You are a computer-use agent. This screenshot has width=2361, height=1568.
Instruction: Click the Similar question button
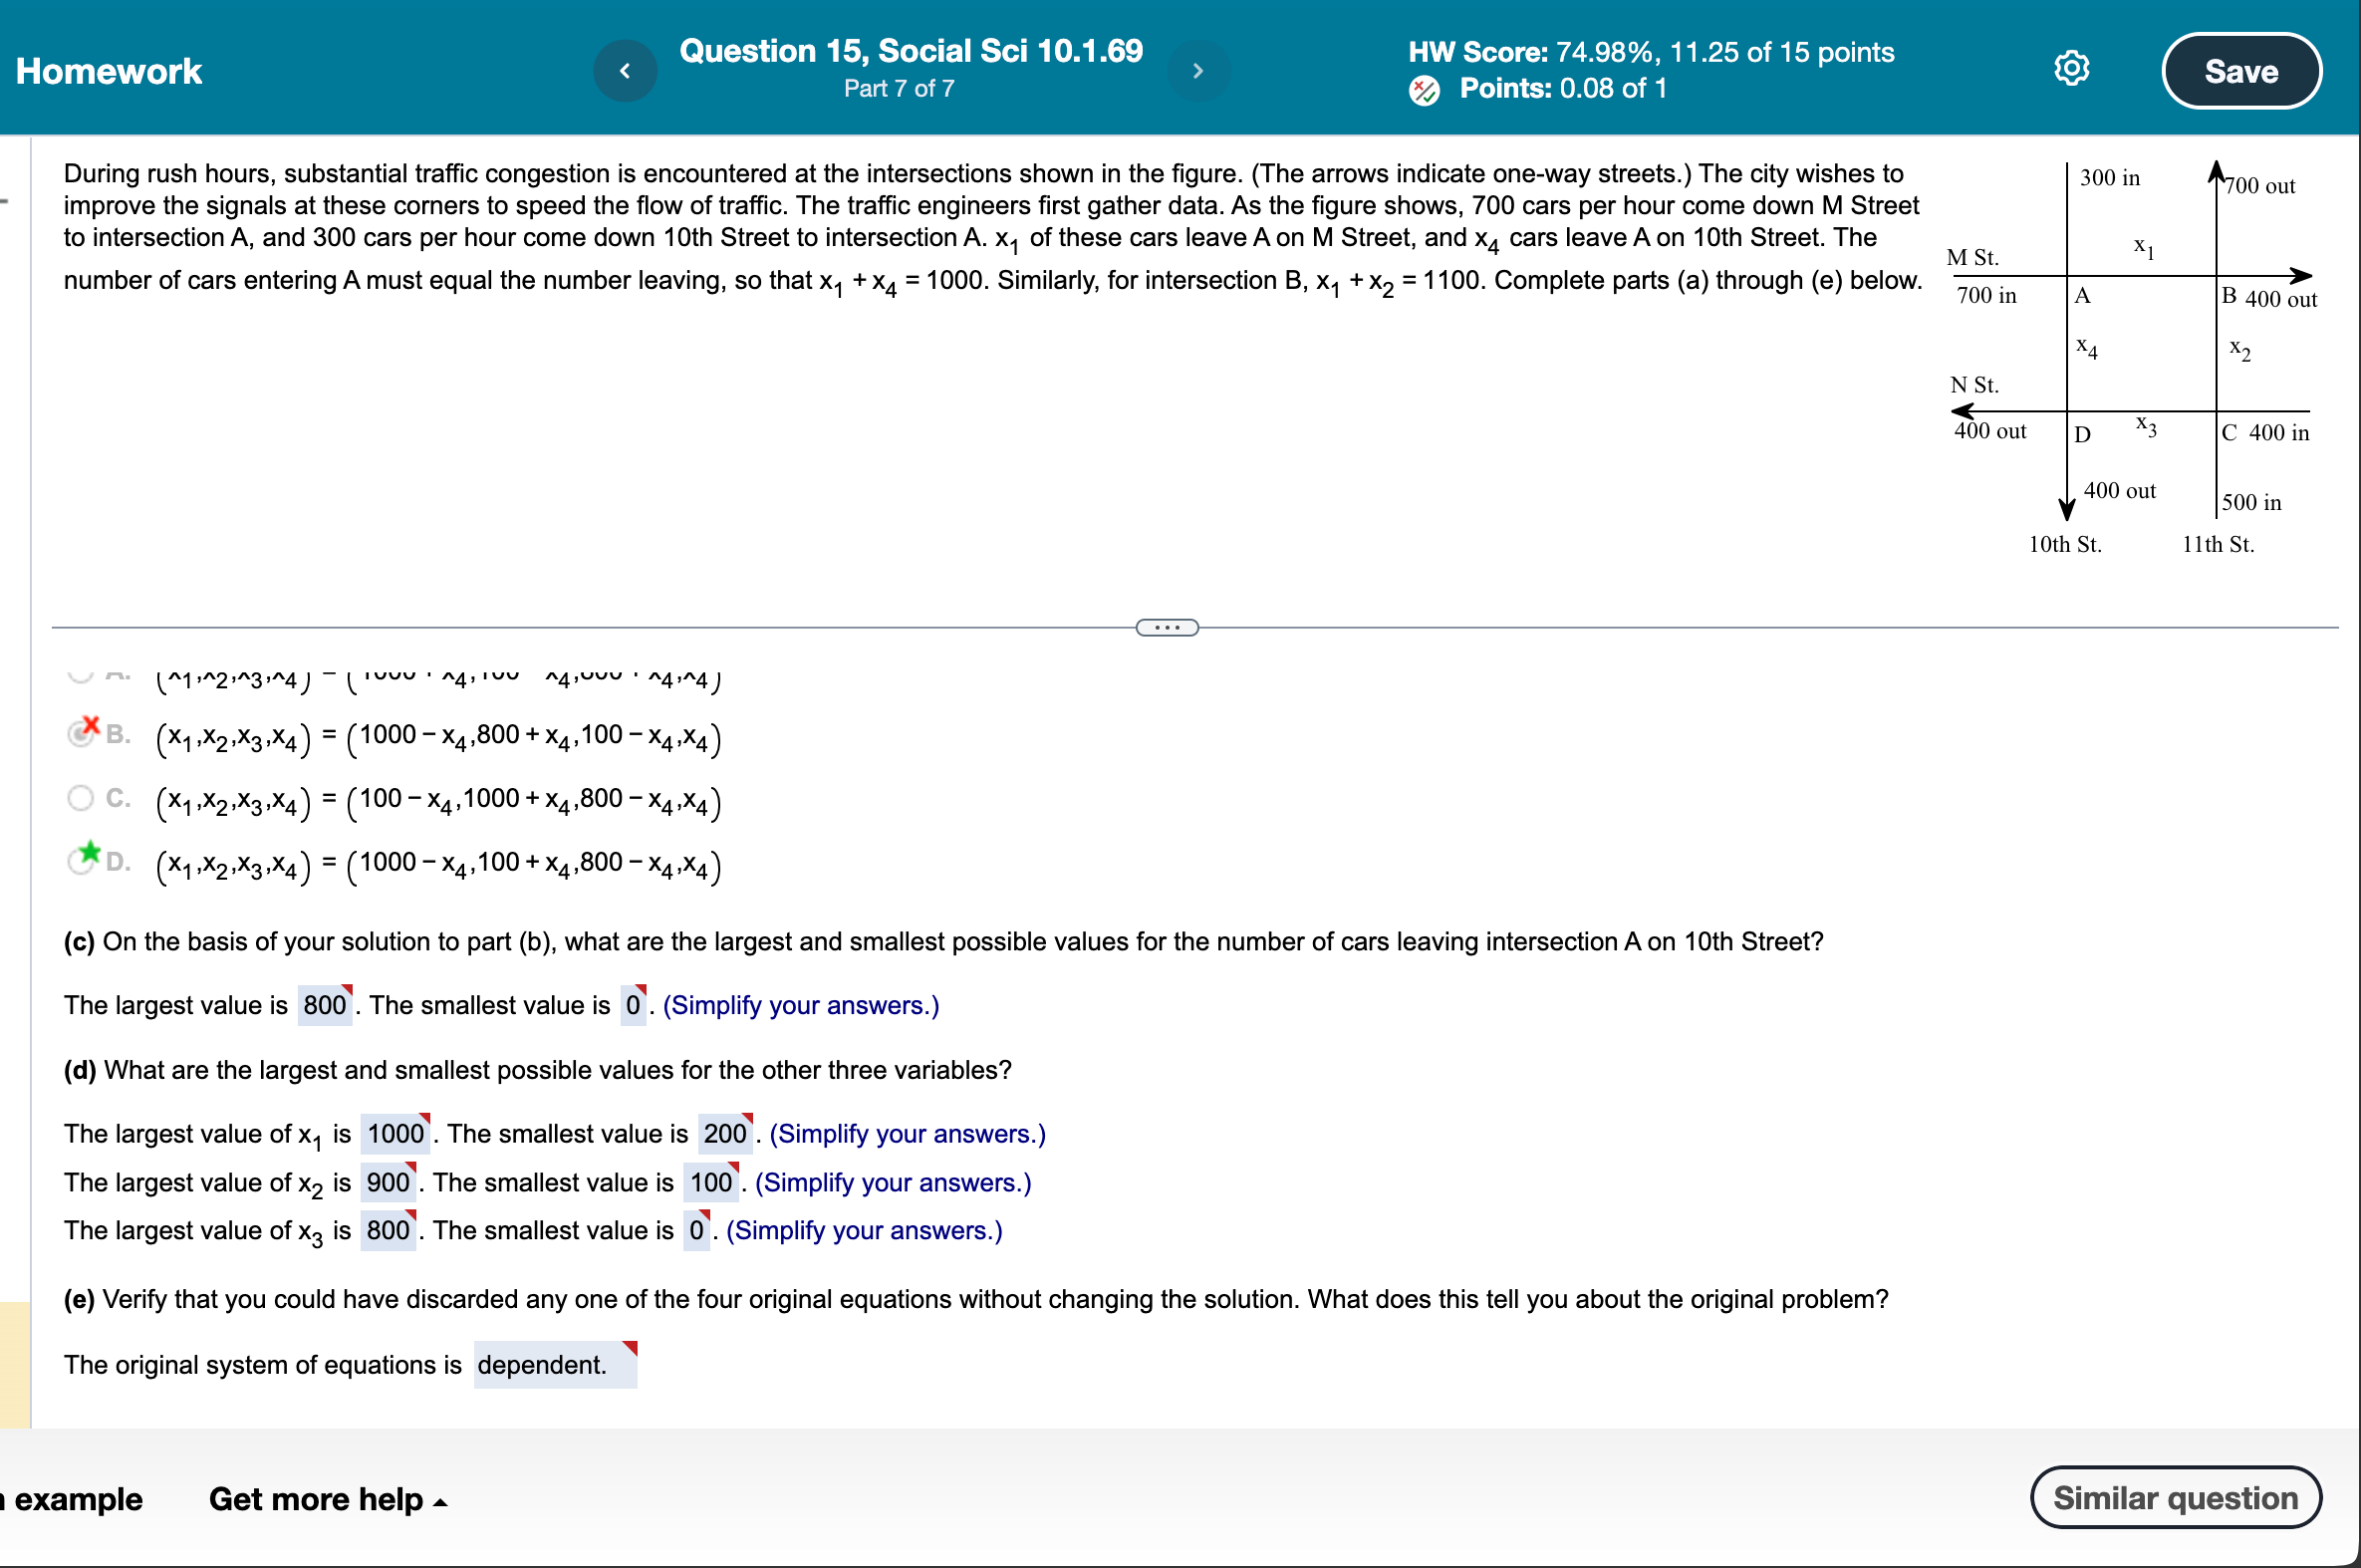coord(2175,1497)
